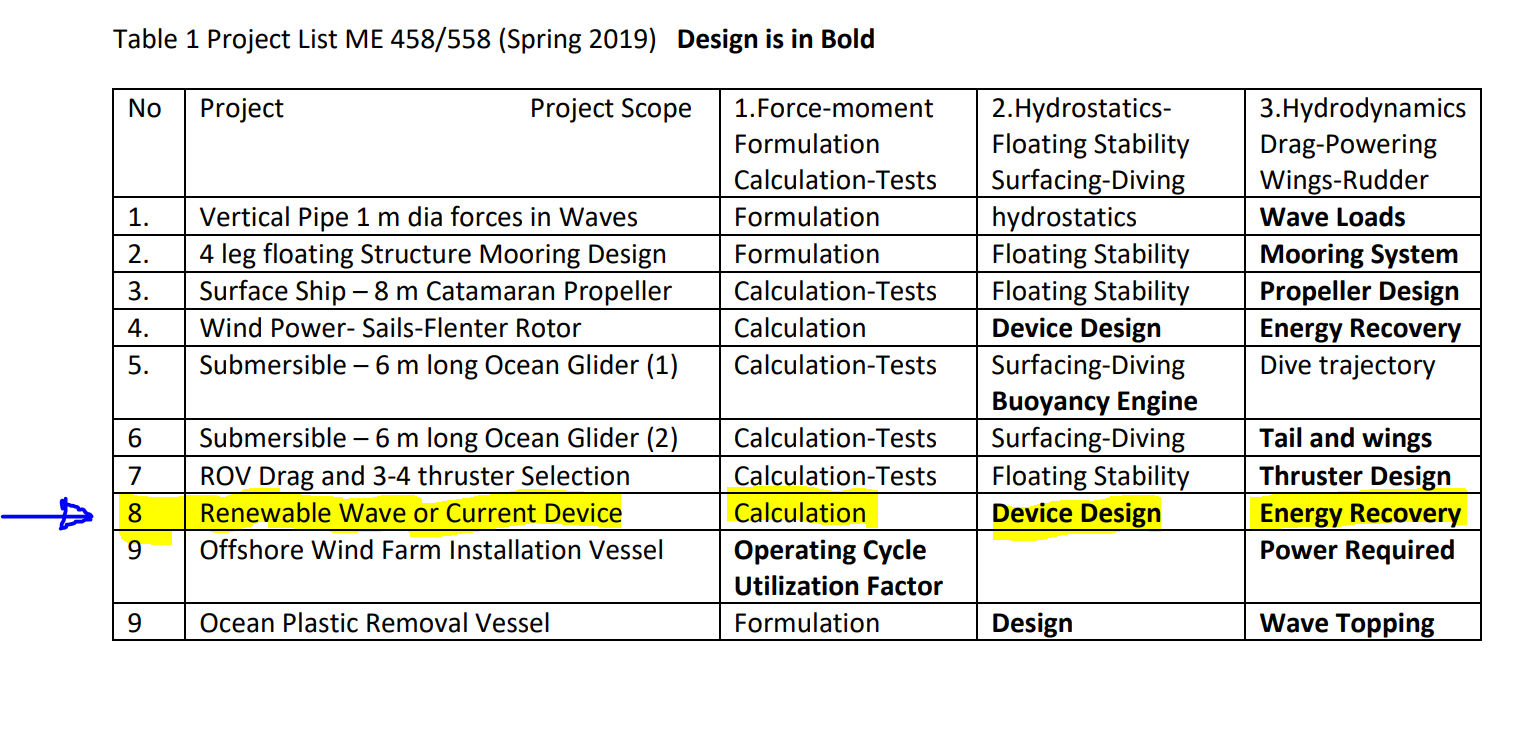Click the highlighted number 8 cell
The height and width of the screenshot is (730, 1538).
(x=148, y=514)
